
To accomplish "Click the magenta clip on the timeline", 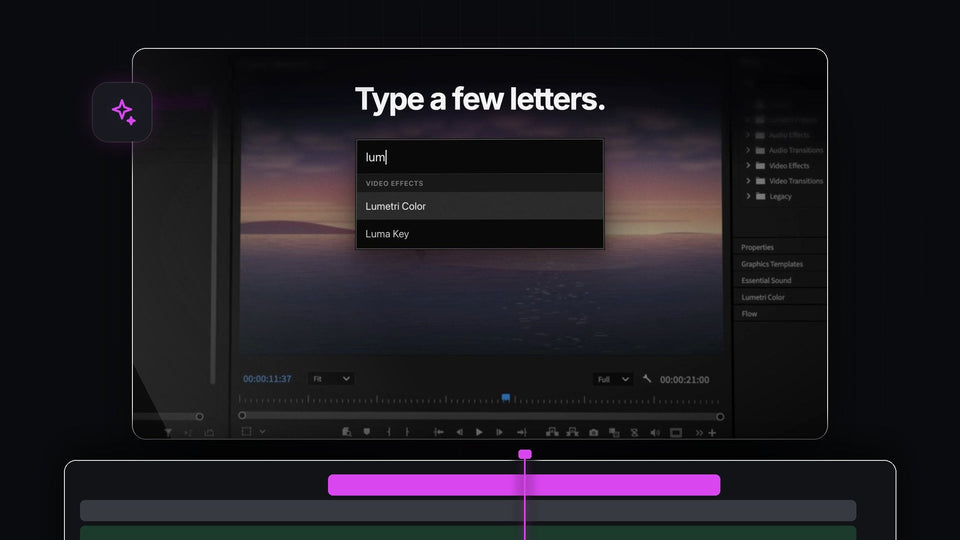I will [x=524, y=485].
